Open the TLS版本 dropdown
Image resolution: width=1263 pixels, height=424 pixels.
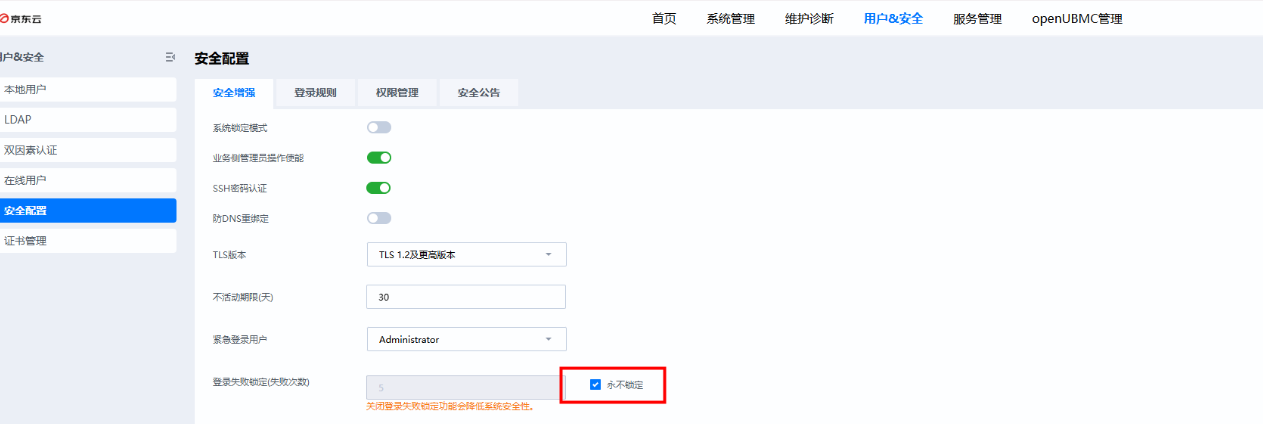click(466, 255)
